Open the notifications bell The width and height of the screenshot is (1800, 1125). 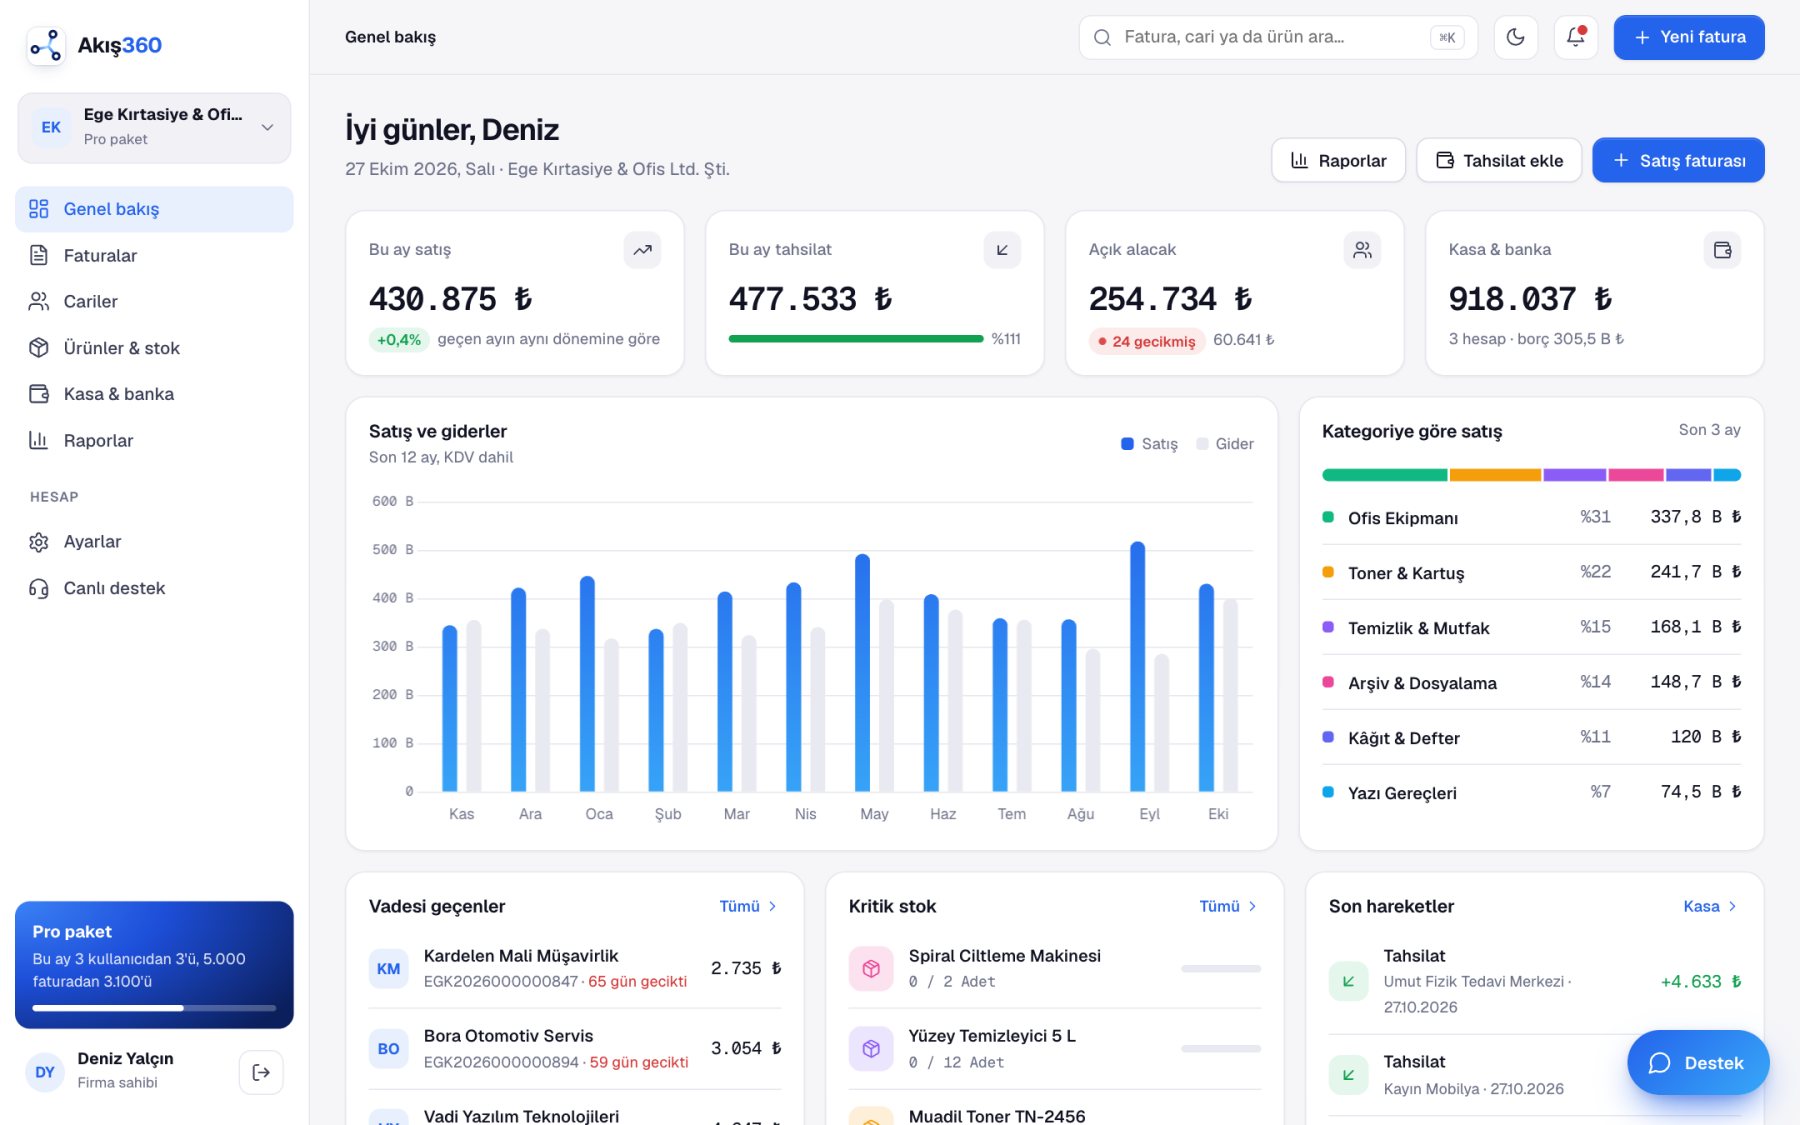1576,37
